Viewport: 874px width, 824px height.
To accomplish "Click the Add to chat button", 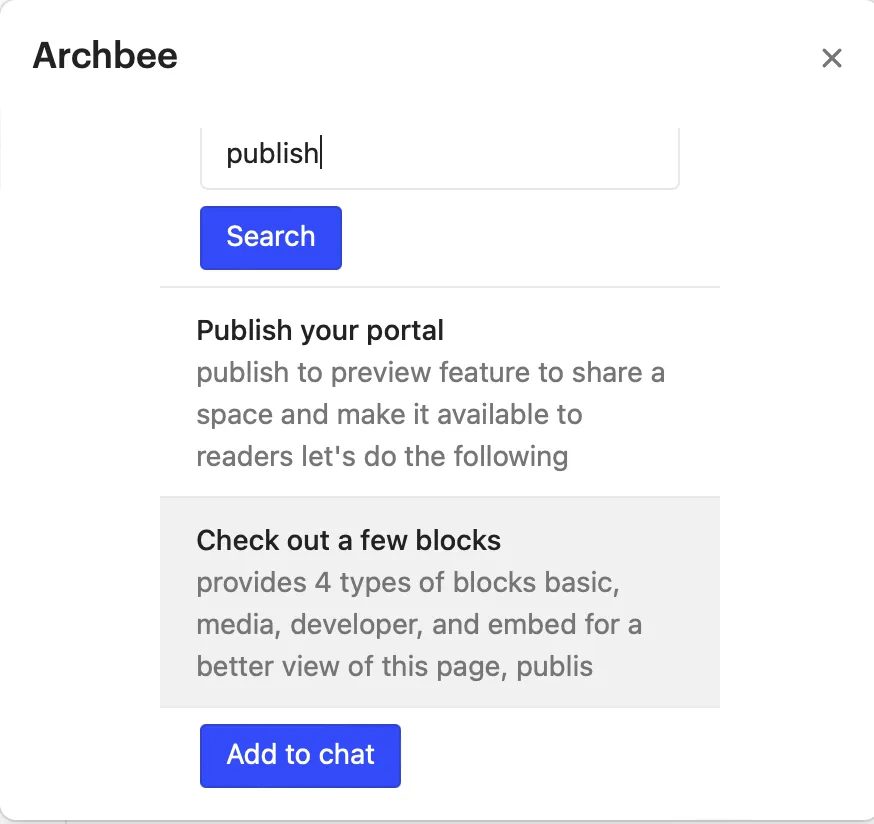I will pyautogui.click(x=300, y=755).
